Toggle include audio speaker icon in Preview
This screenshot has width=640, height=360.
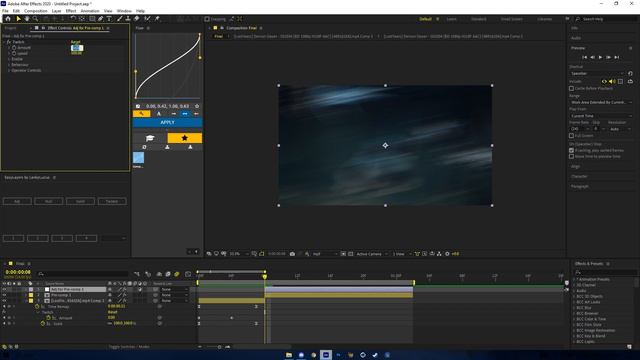612,82
